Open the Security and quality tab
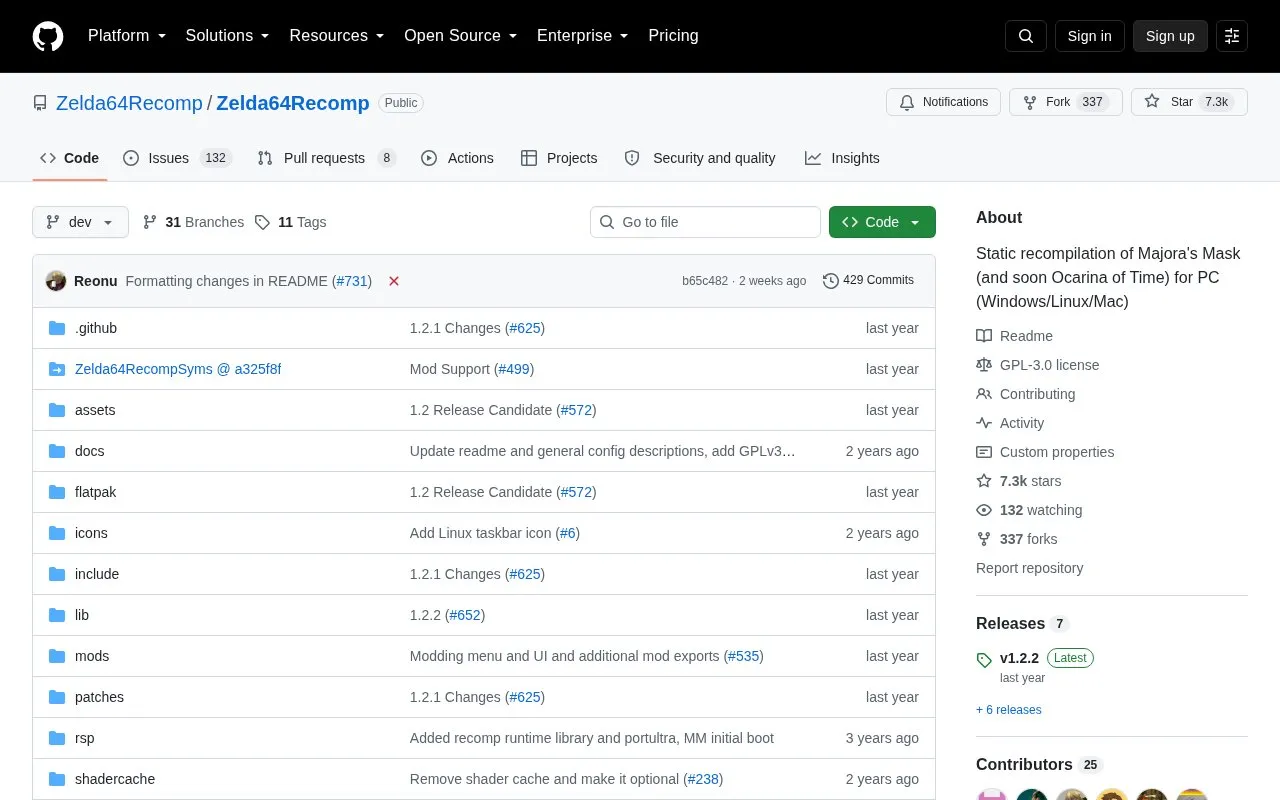Viewport: 1280px width, 800px height. (700, 158)
